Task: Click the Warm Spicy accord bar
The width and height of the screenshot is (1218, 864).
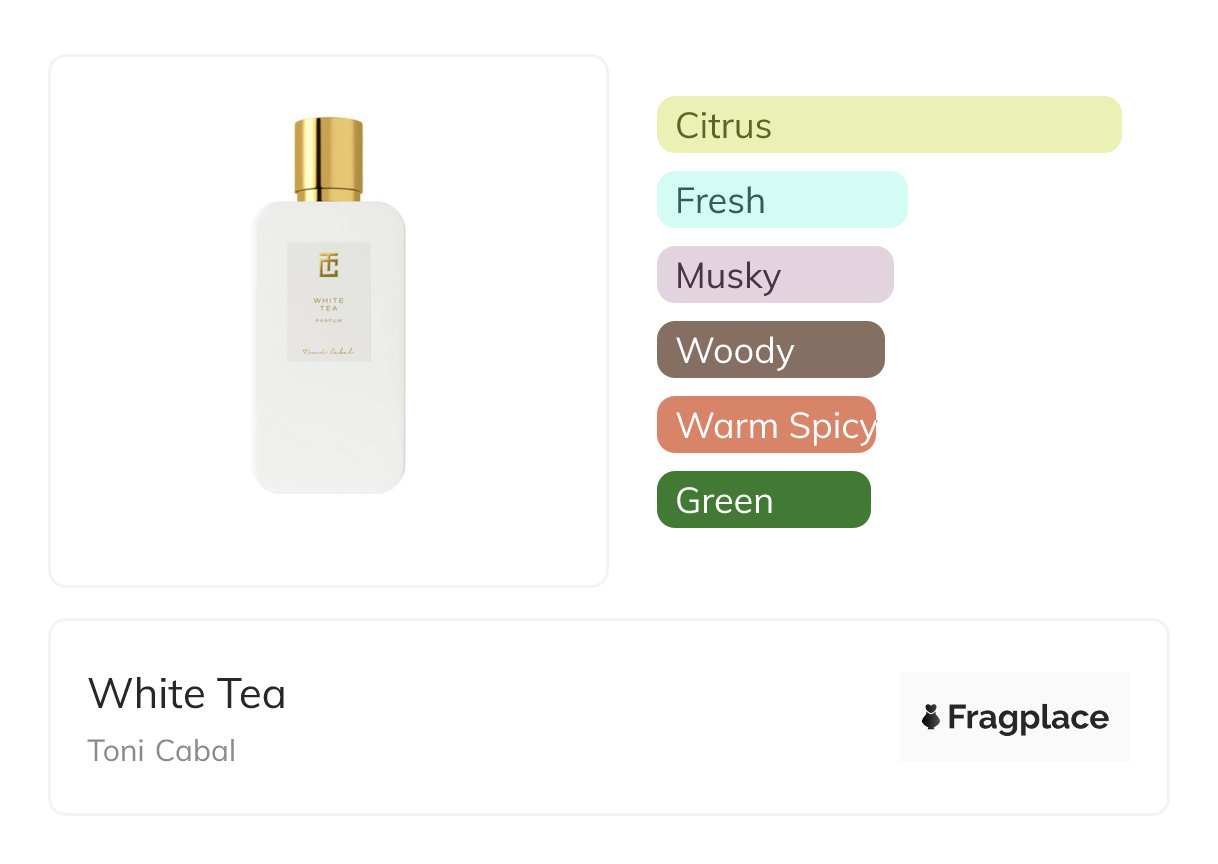Action: [766, 425]
